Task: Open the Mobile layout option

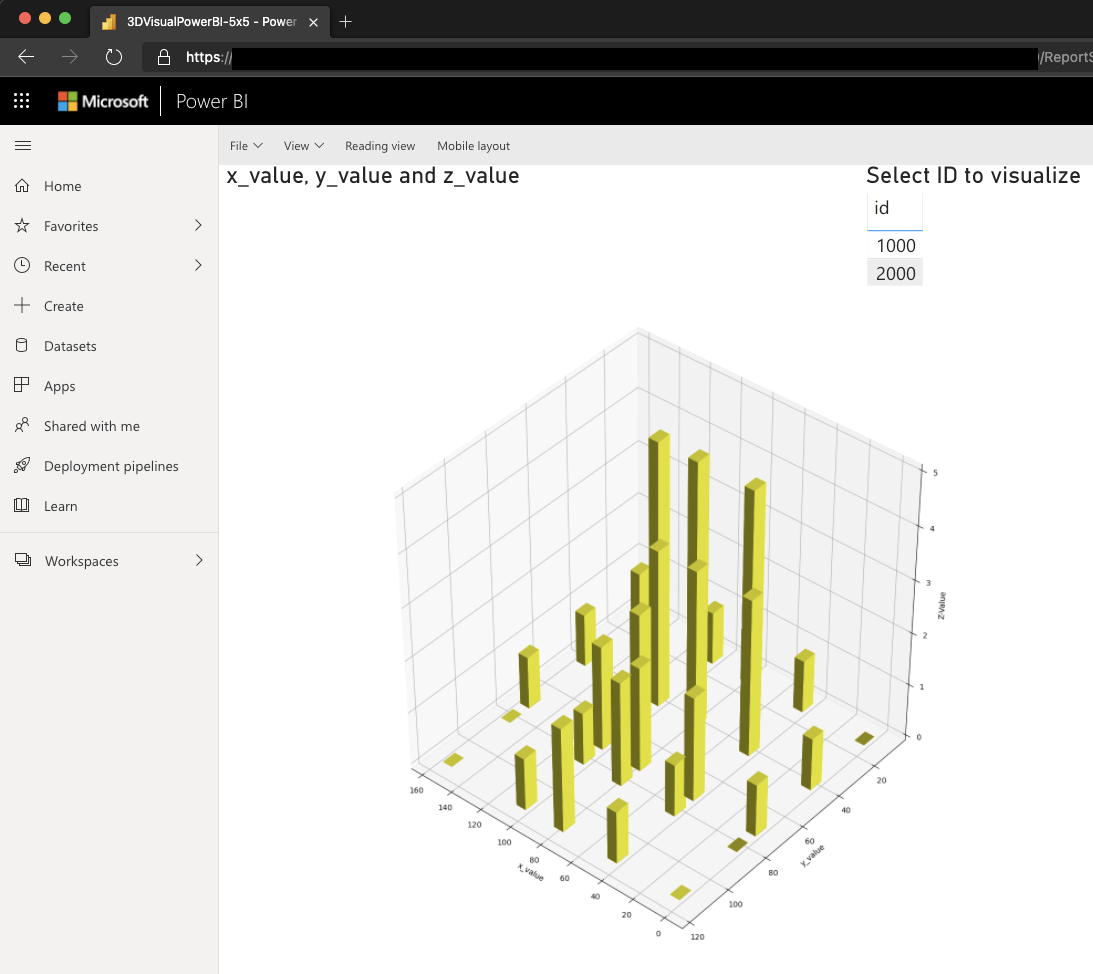Action: (473, 145)
